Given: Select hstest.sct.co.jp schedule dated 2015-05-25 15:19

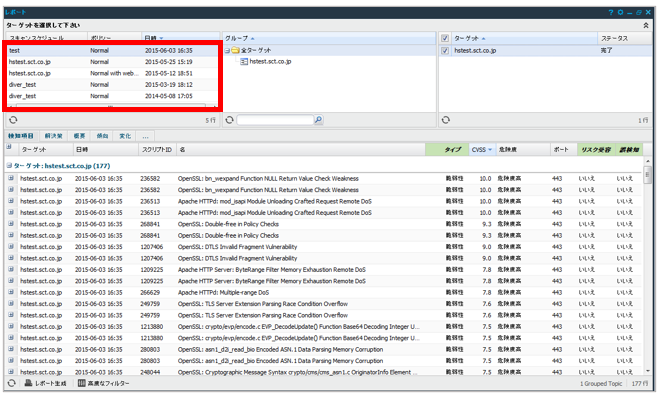Looking at the screenshot, I should coord(112,62).
